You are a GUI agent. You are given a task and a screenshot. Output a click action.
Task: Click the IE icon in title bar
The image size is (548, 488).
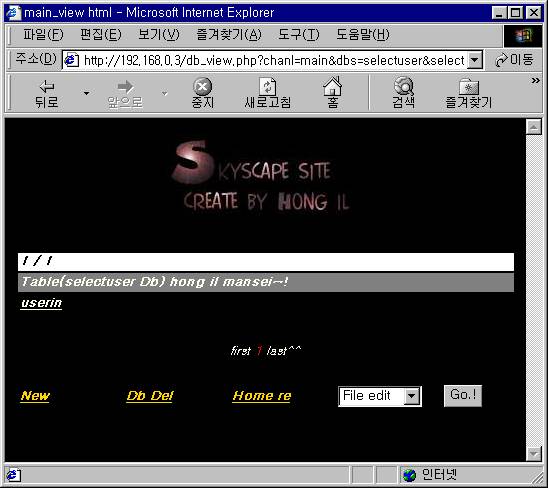click(13, 13)
